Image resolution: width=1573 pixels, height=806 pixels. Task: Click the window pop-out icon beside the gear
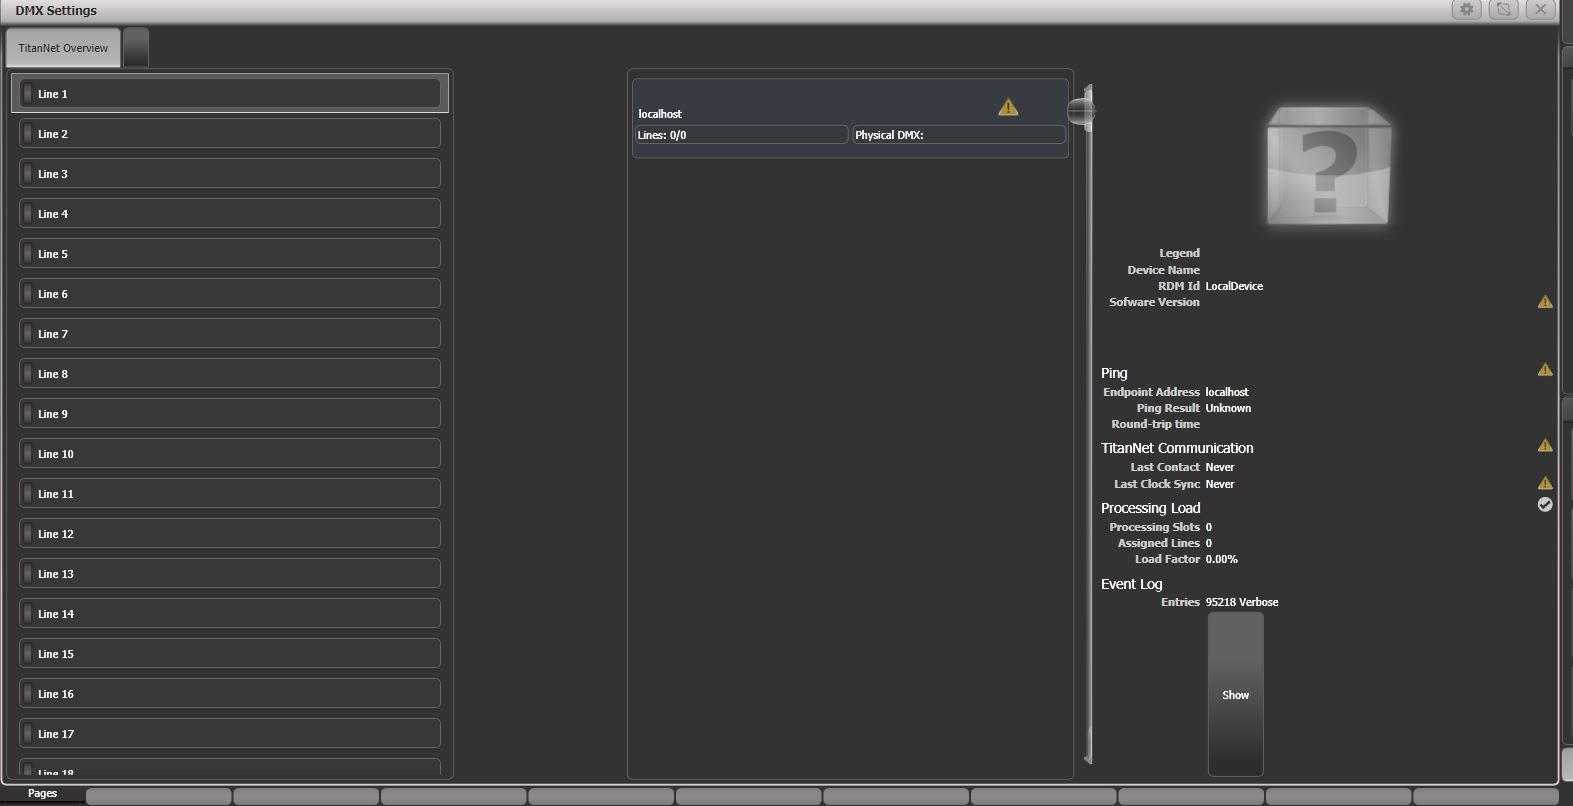(1503, 9)
